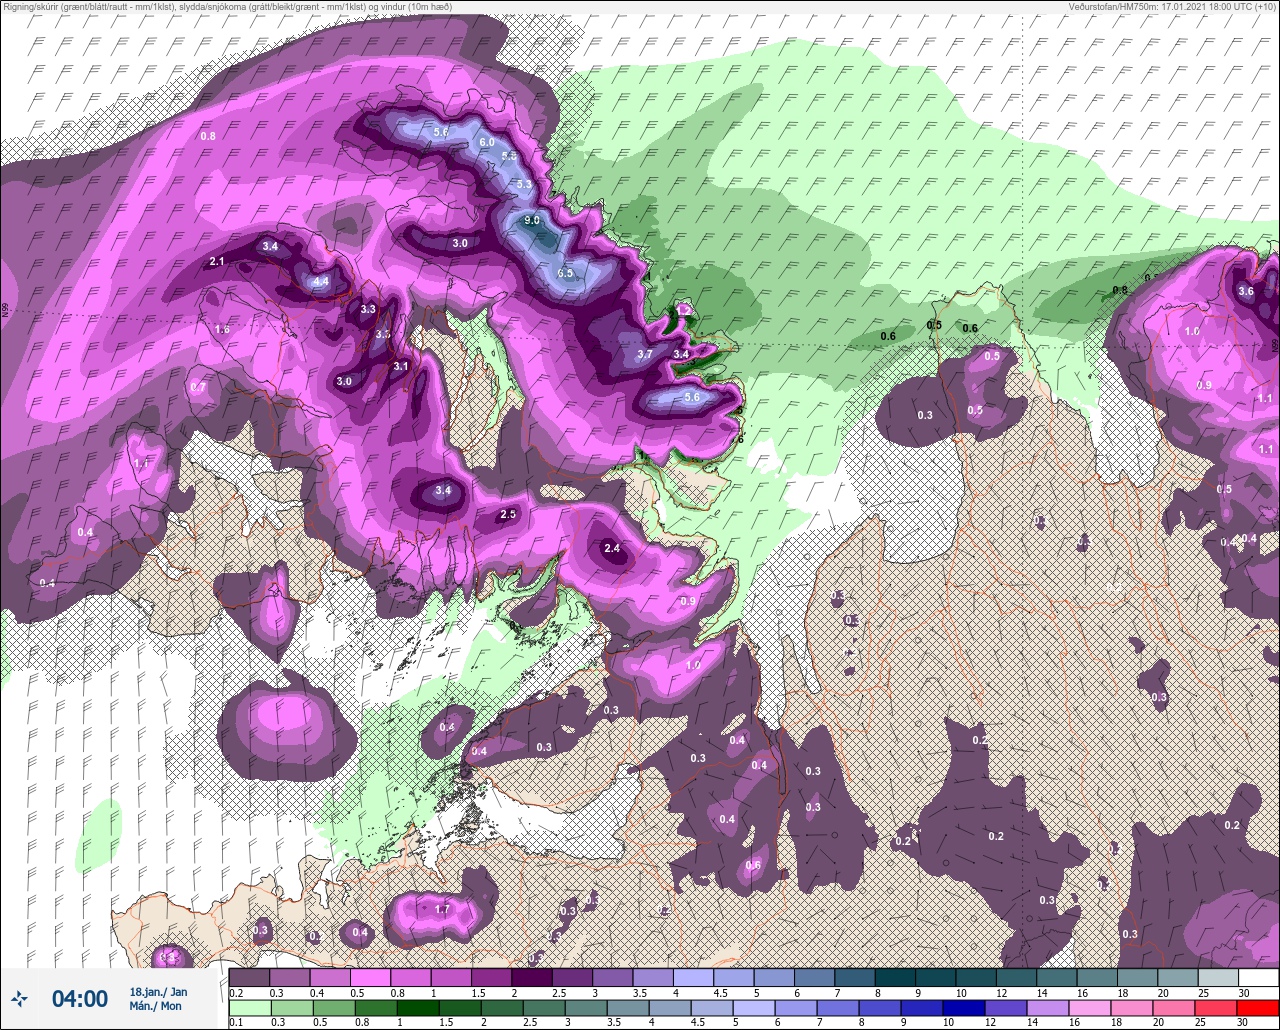Viewport: 1280px width, 1030px height.
Task: Click the 3.7 precipitation value on map
Action: pos(645,354)
